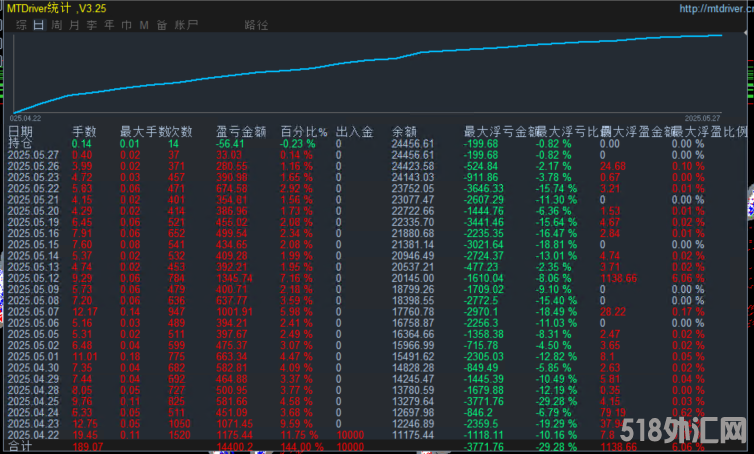Switch to the 综 summary tab
The width and height of the screenshot is (754, 454).
coord(21,24)
